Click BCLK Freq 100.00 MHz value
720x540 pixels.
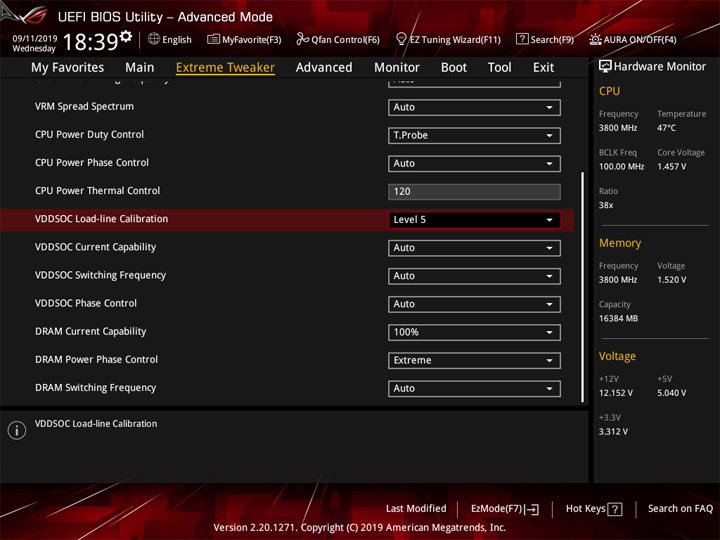pos(621,167)
